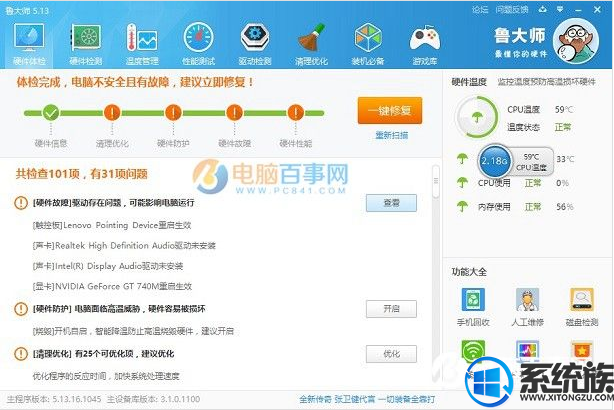
Task: Switch to the 硬件检测 hardware detection tab
Action: tap(85, 44)
